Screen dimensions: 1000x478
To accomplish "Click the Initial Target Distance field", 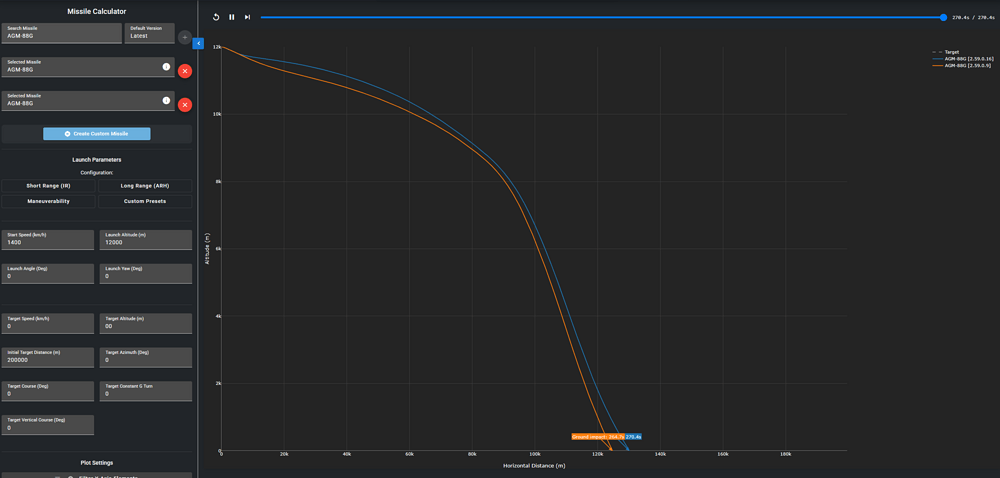I will [x=48, y=357].
